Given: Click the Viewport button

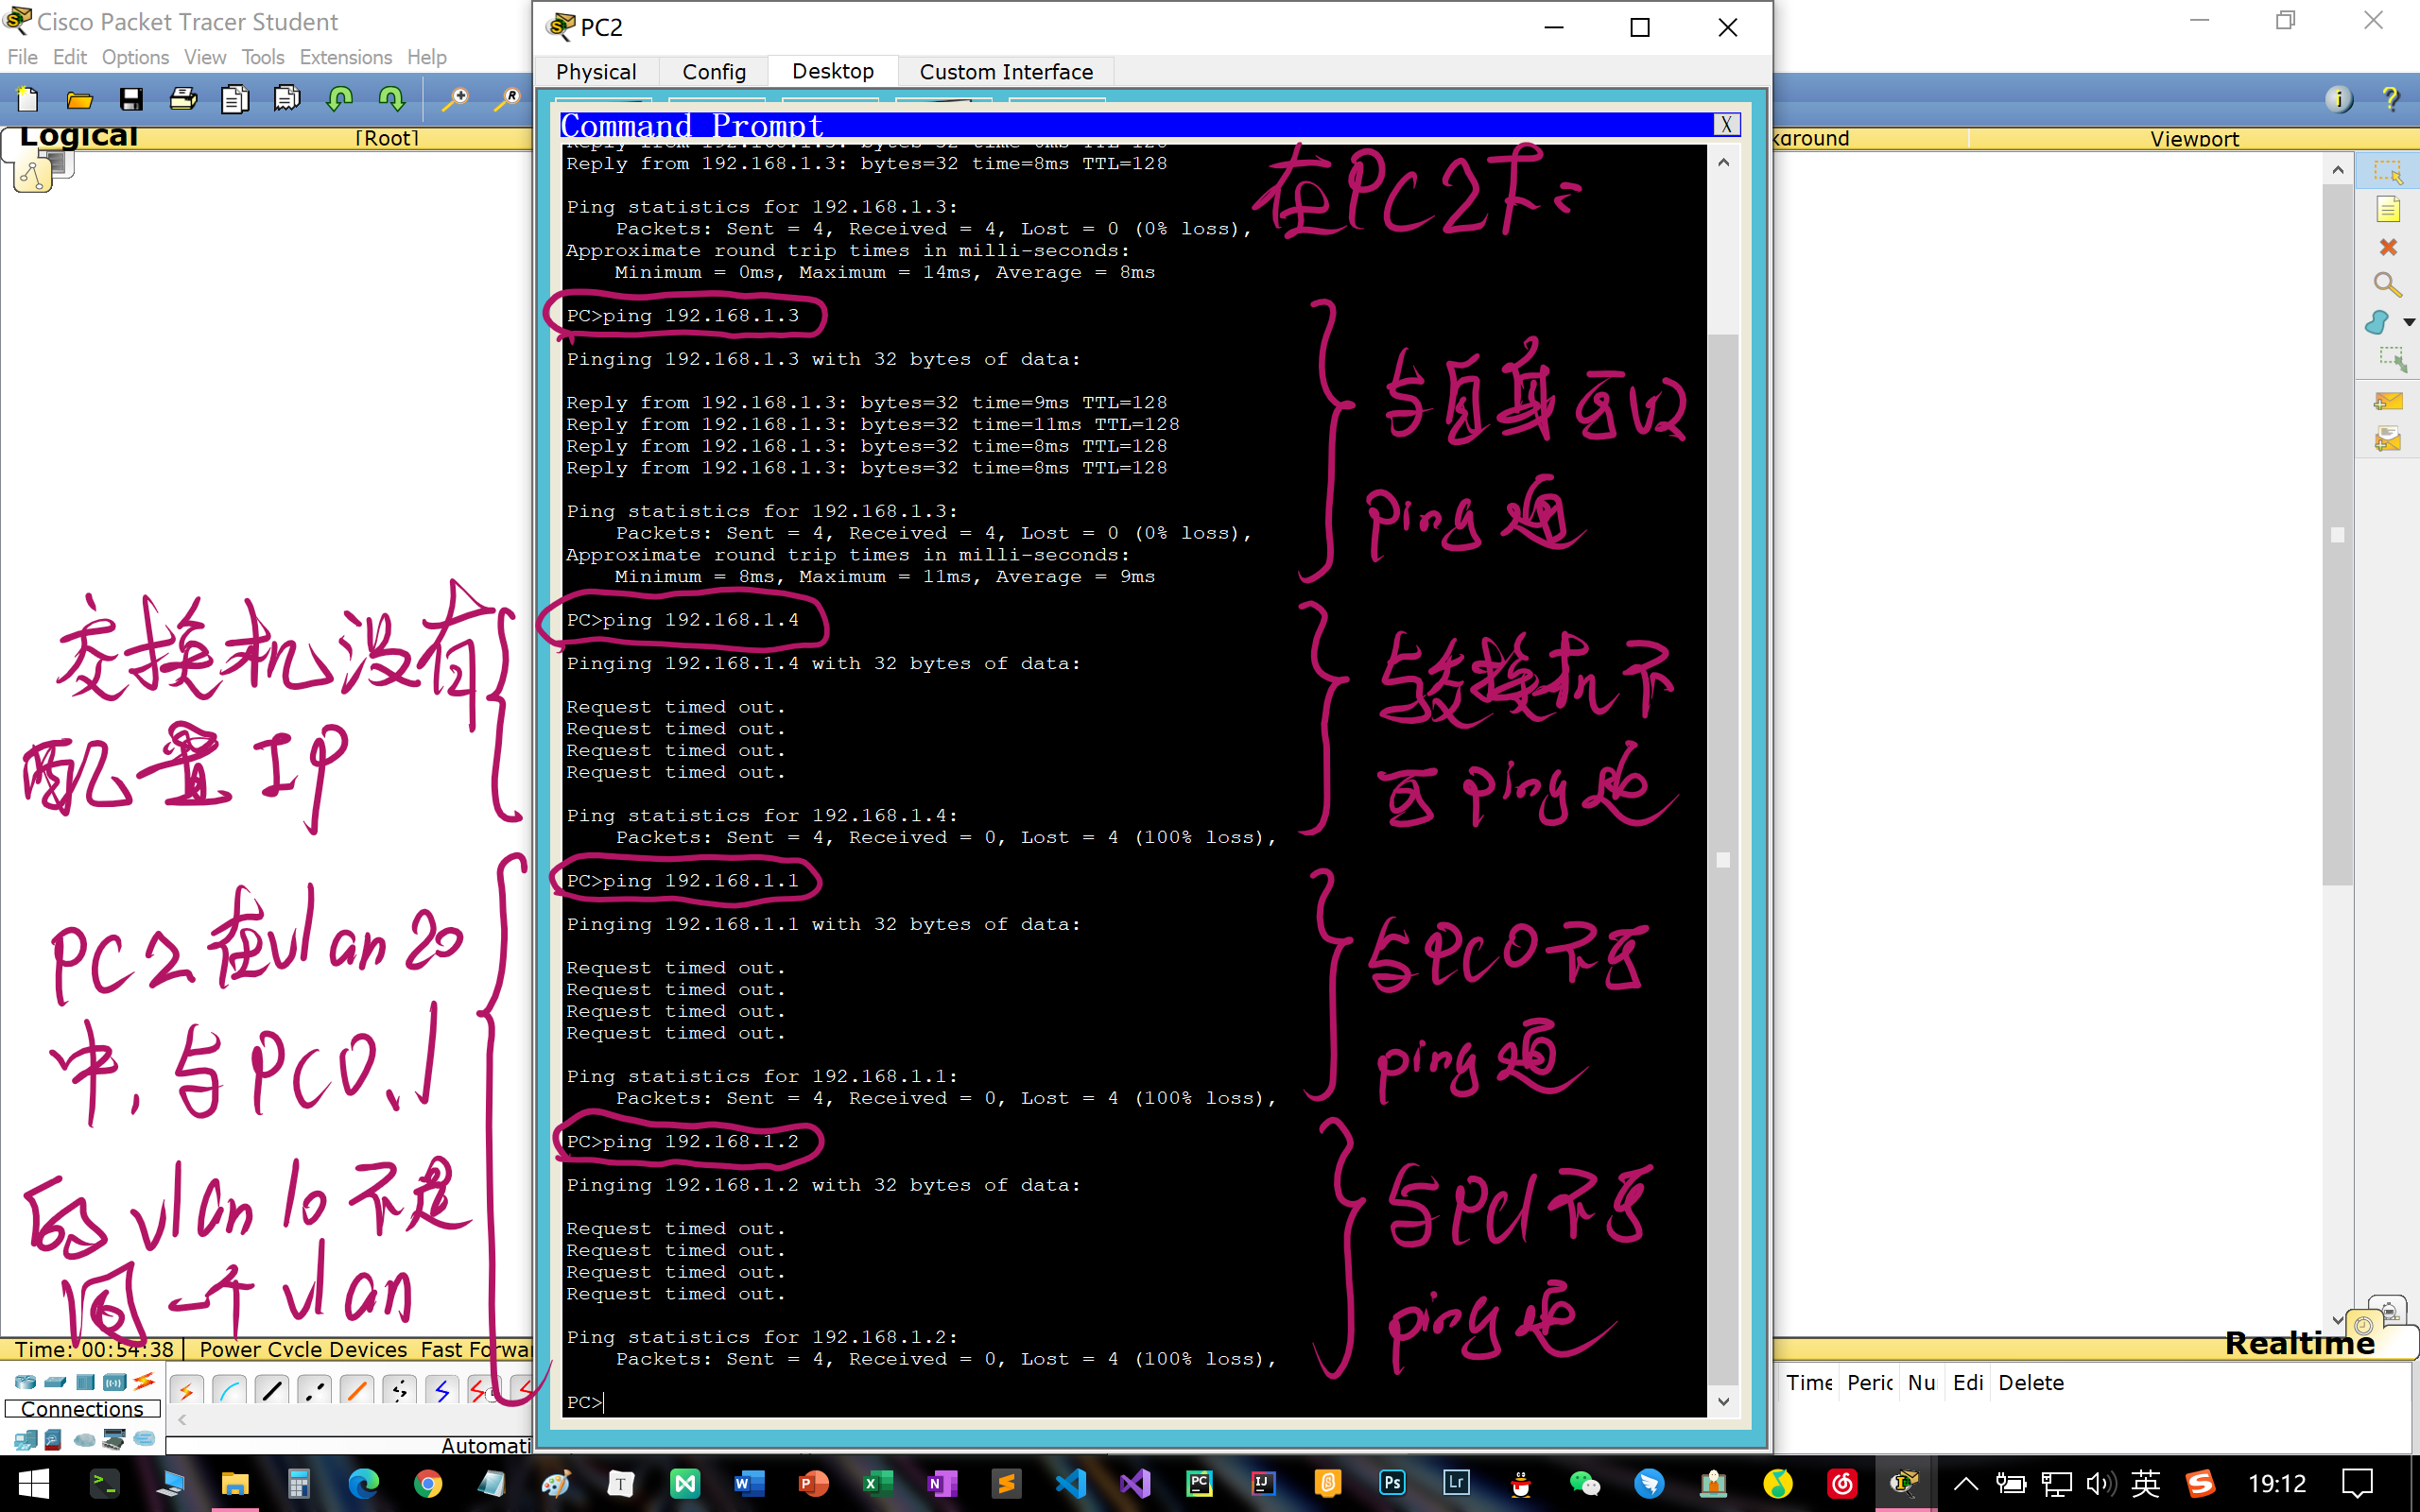Looking at the screenshot, I should tap(2194, 138).
